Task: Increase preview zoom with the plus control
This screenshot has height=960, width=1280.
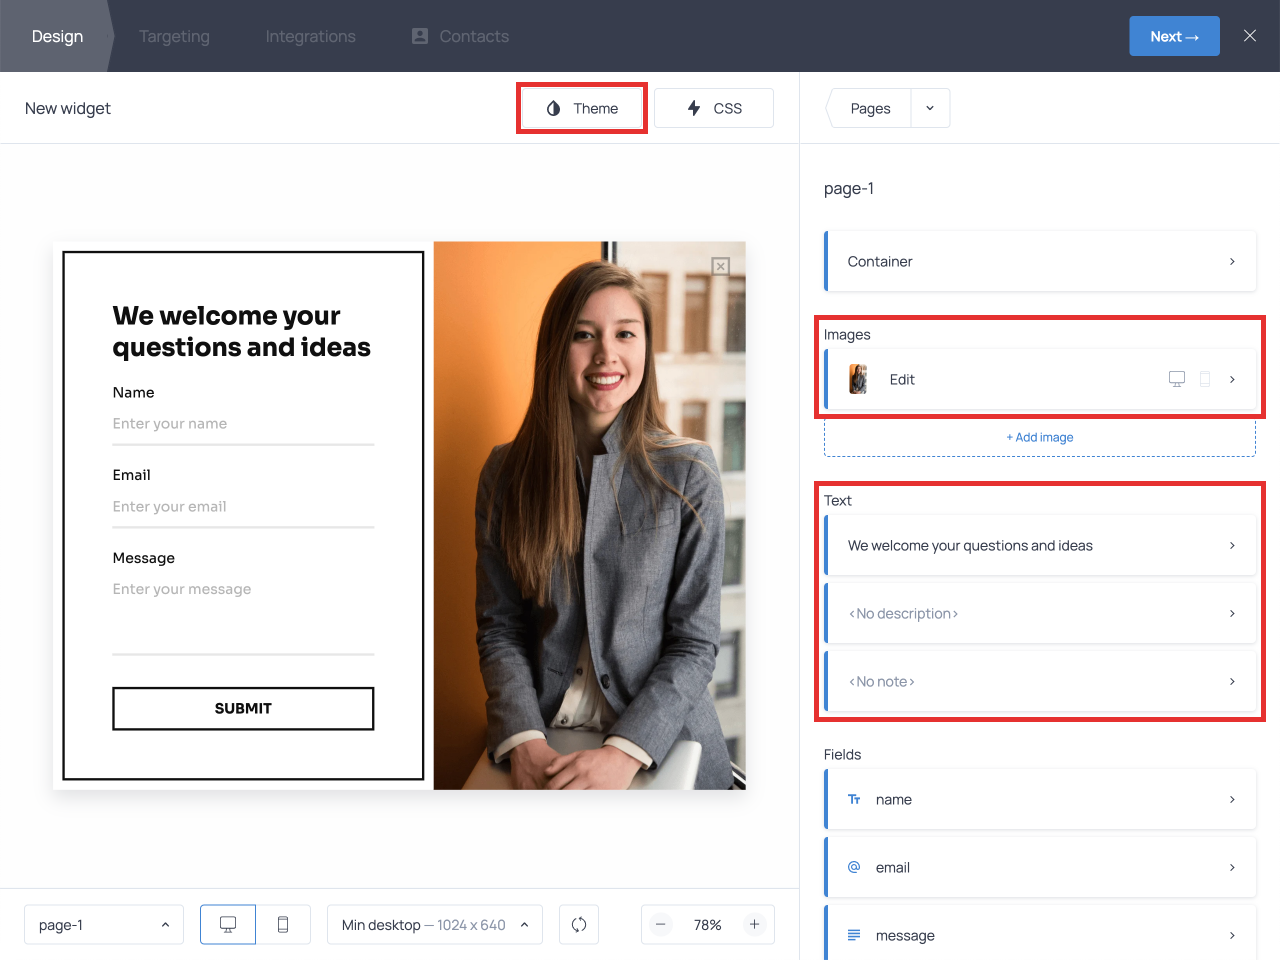Action: pos(754,924)
